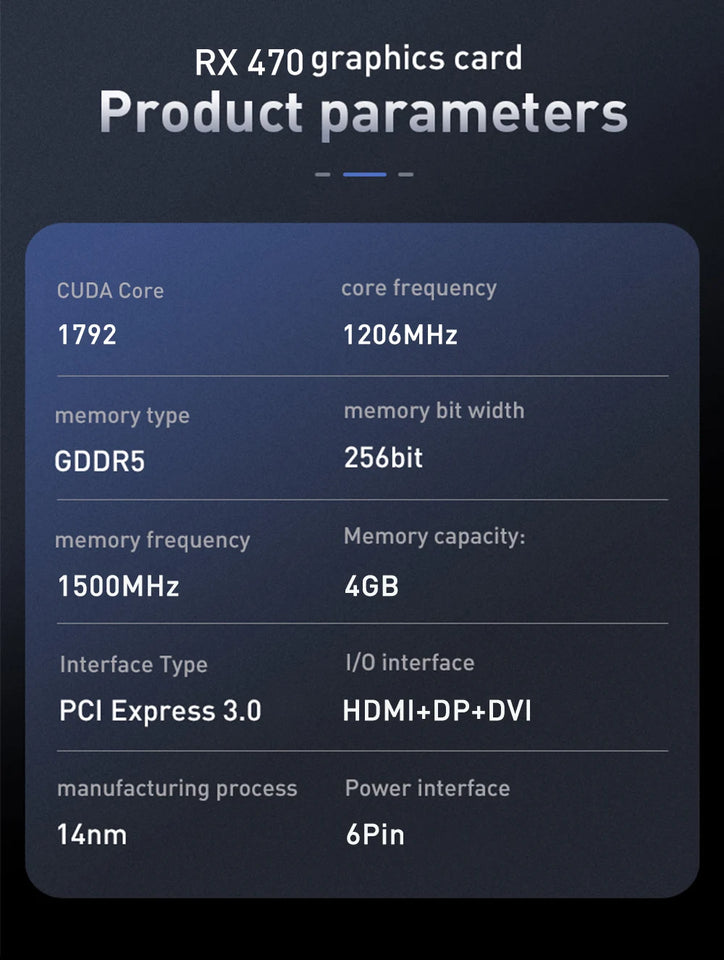Screen dimensions: 724x960
Task: Click the 1206MHz core frequency value
Action: [400, 335]
